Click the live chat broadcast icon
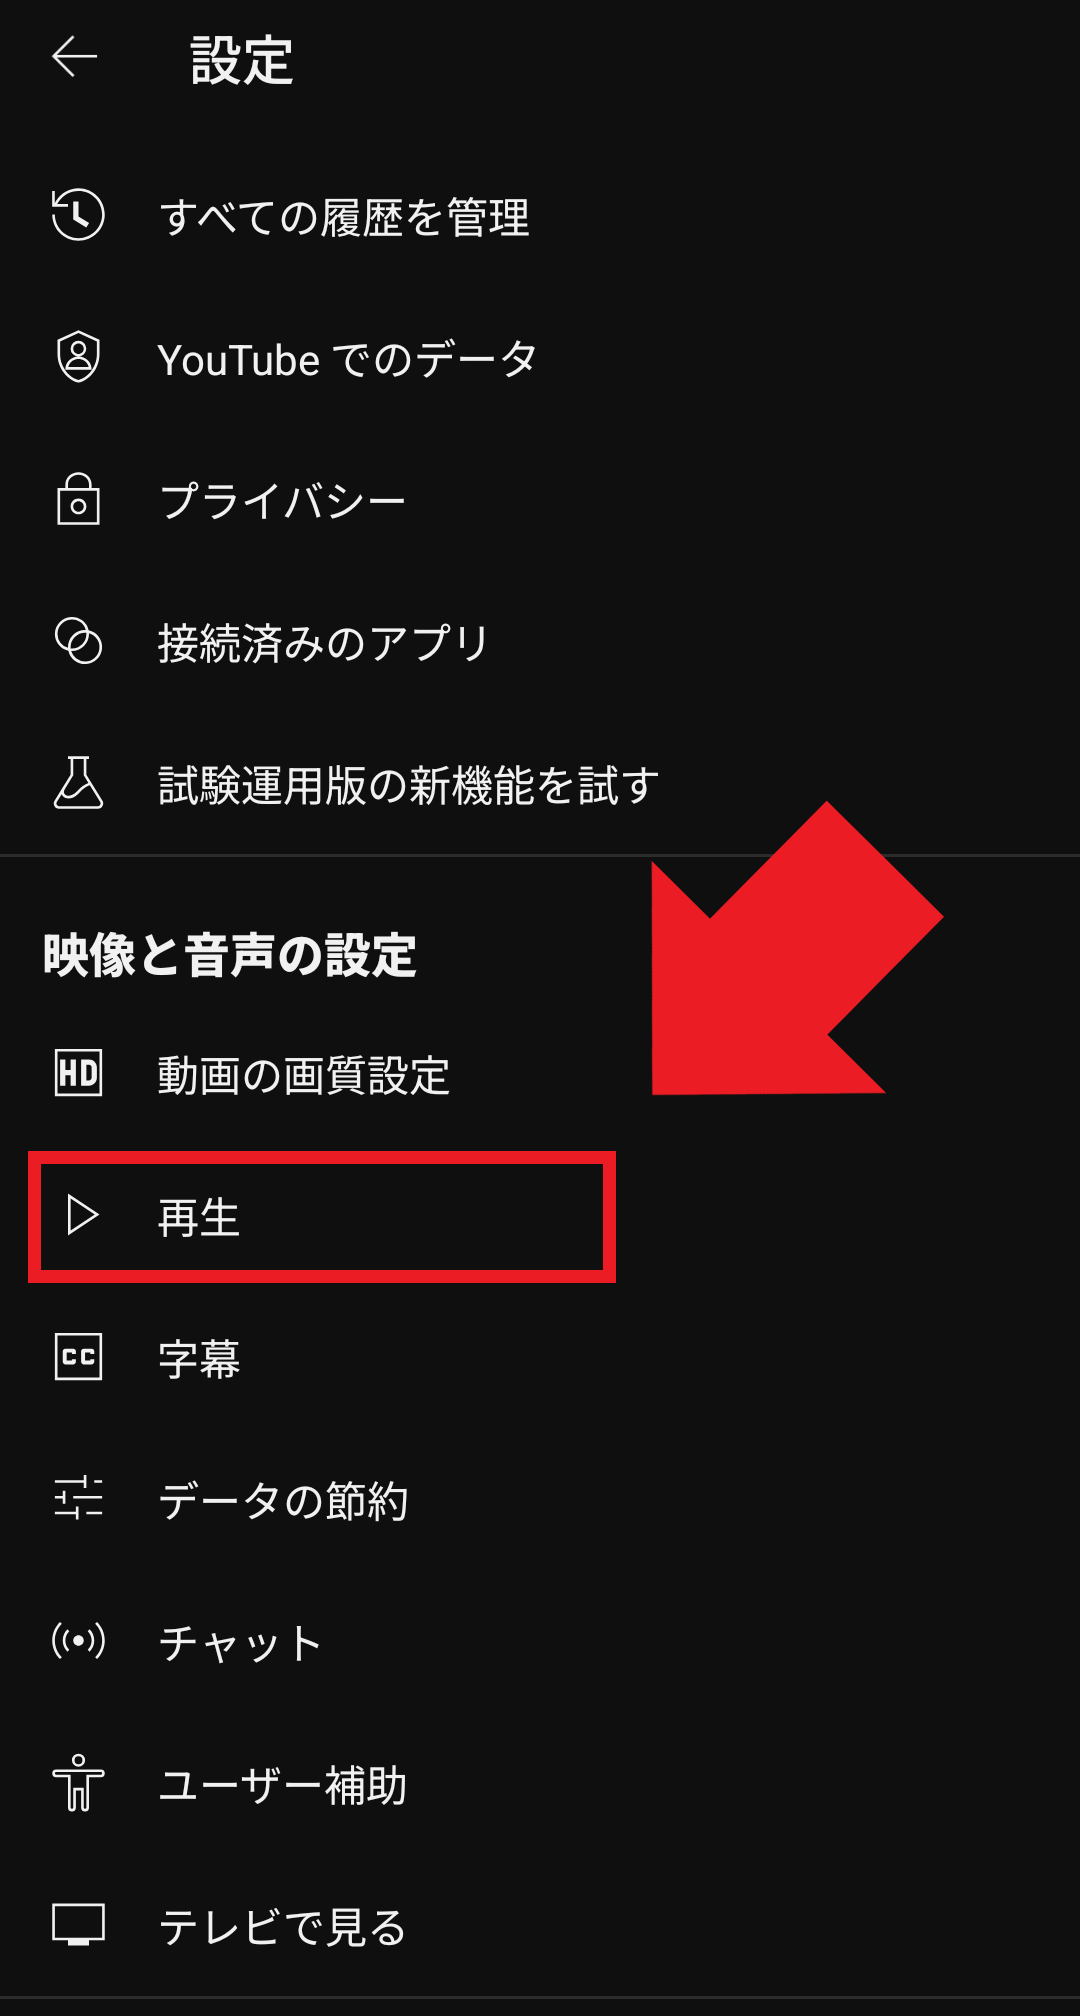Viewport: 1080px width, 2016px height. pyautogui.click(x=78, y=1641)
